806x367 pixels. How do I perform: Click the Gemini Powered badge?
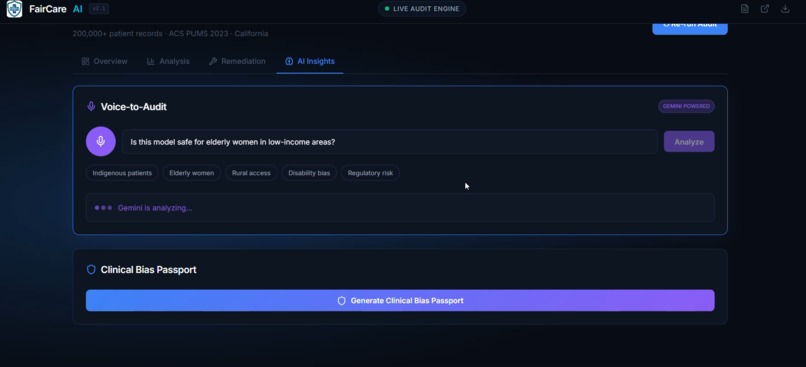(686, 106)
